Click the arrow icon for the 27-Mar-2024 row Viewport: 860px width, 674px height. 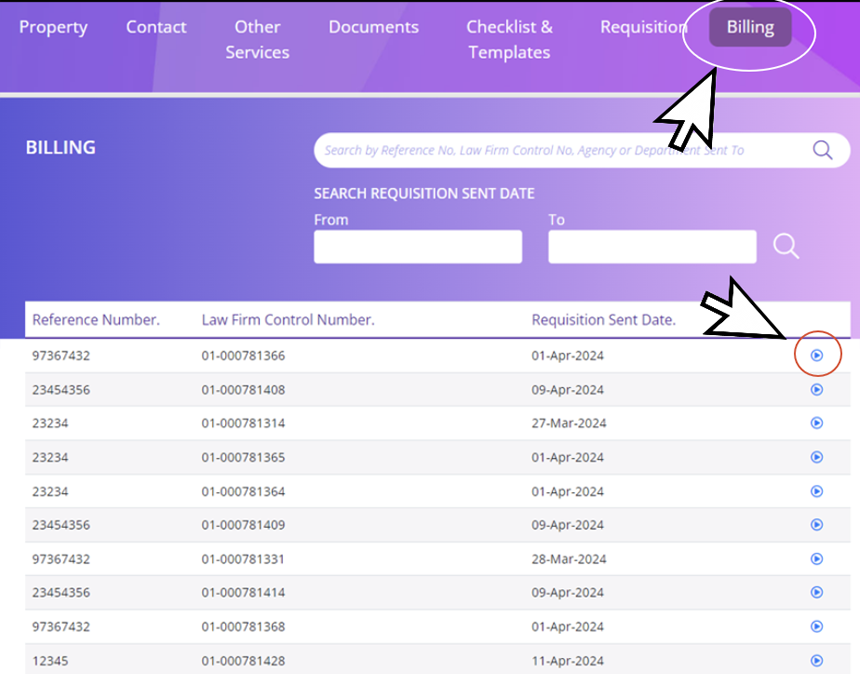pos(816,423)
